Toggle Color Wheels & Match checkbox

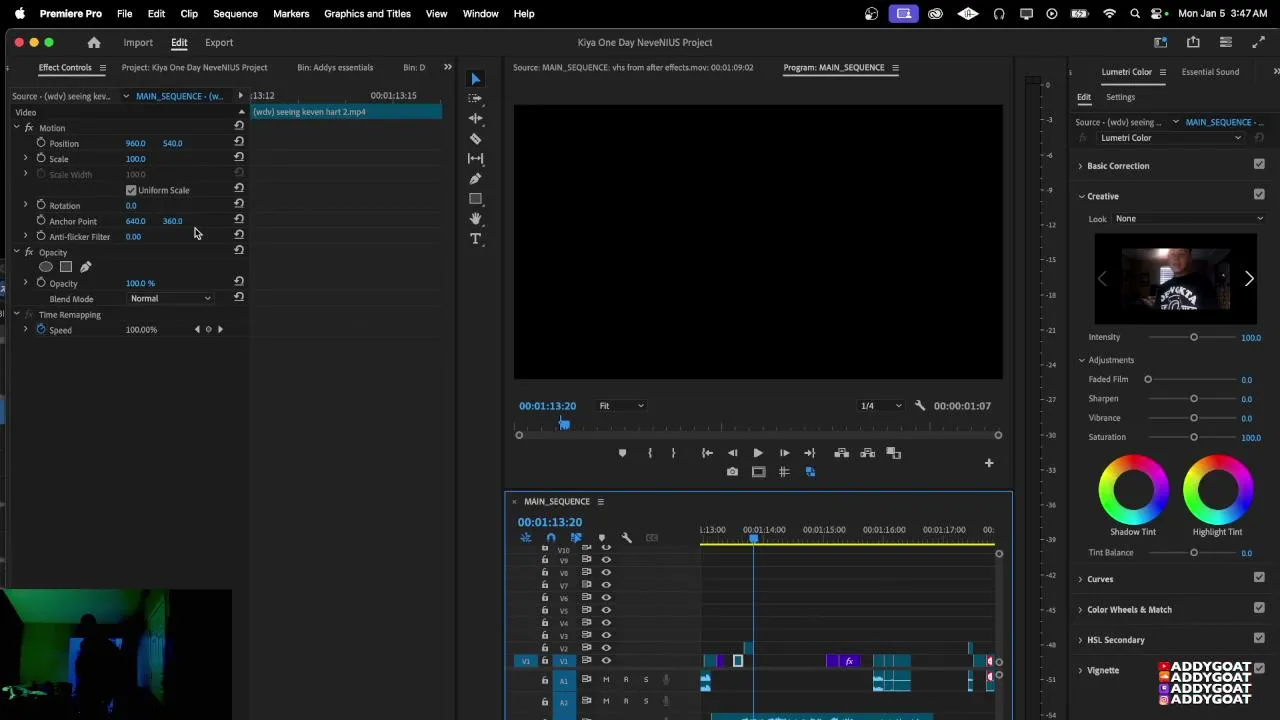(x=1259, y=608)
